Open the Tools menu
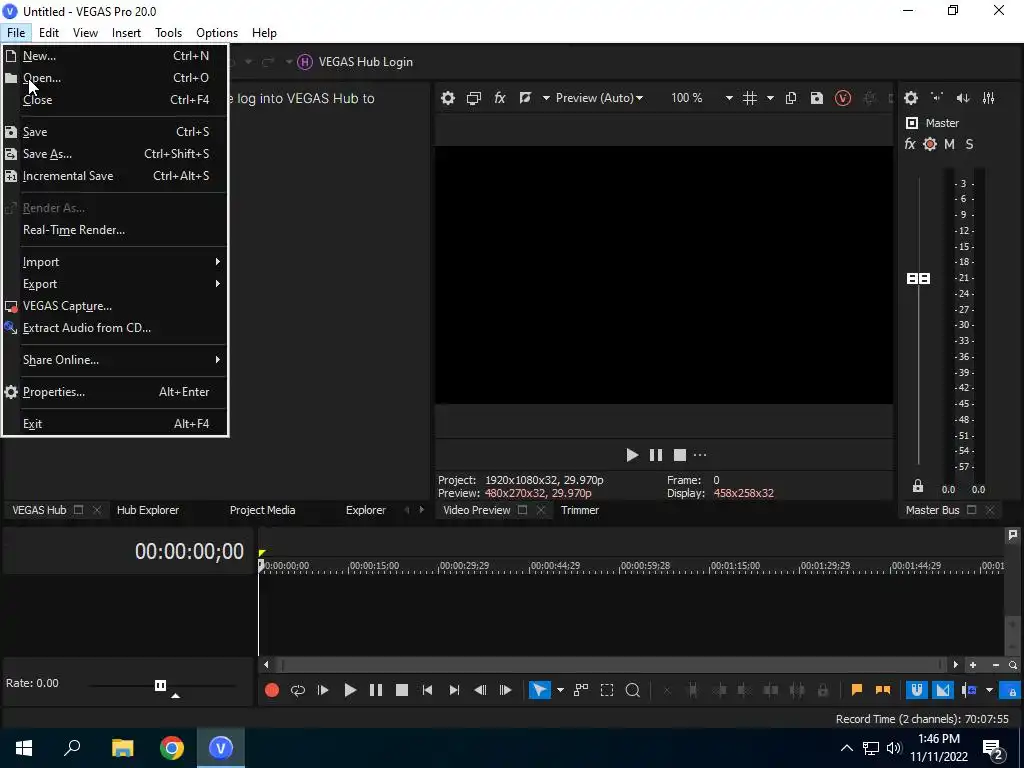 coord(168,33)
